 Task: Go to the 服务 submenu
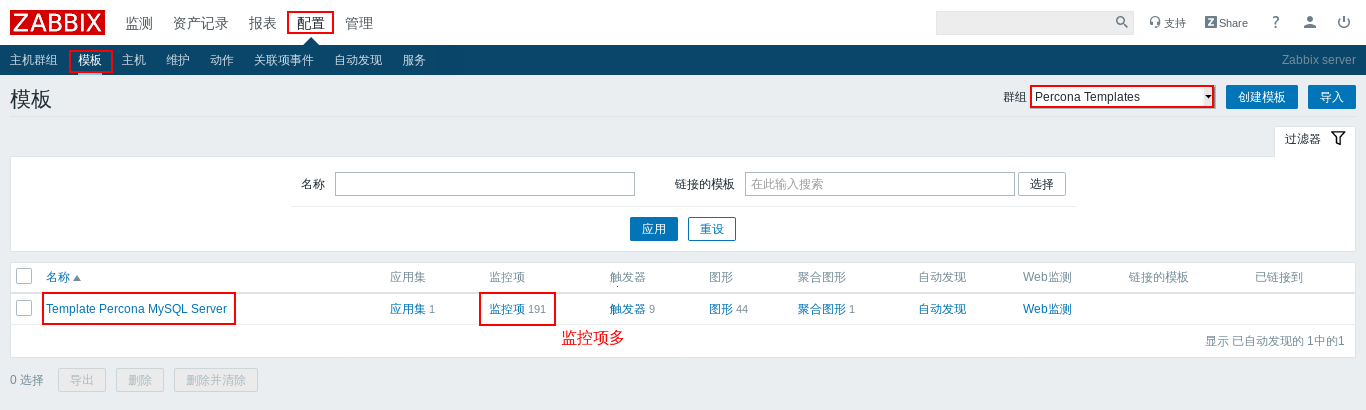click(x=414, y=60)
